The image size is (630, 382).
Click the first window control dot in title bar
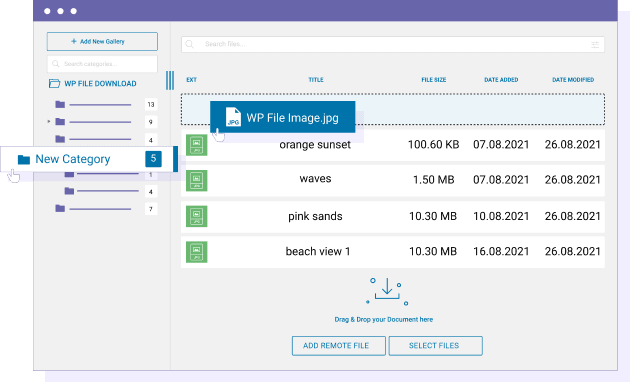(x=47, y=11)
